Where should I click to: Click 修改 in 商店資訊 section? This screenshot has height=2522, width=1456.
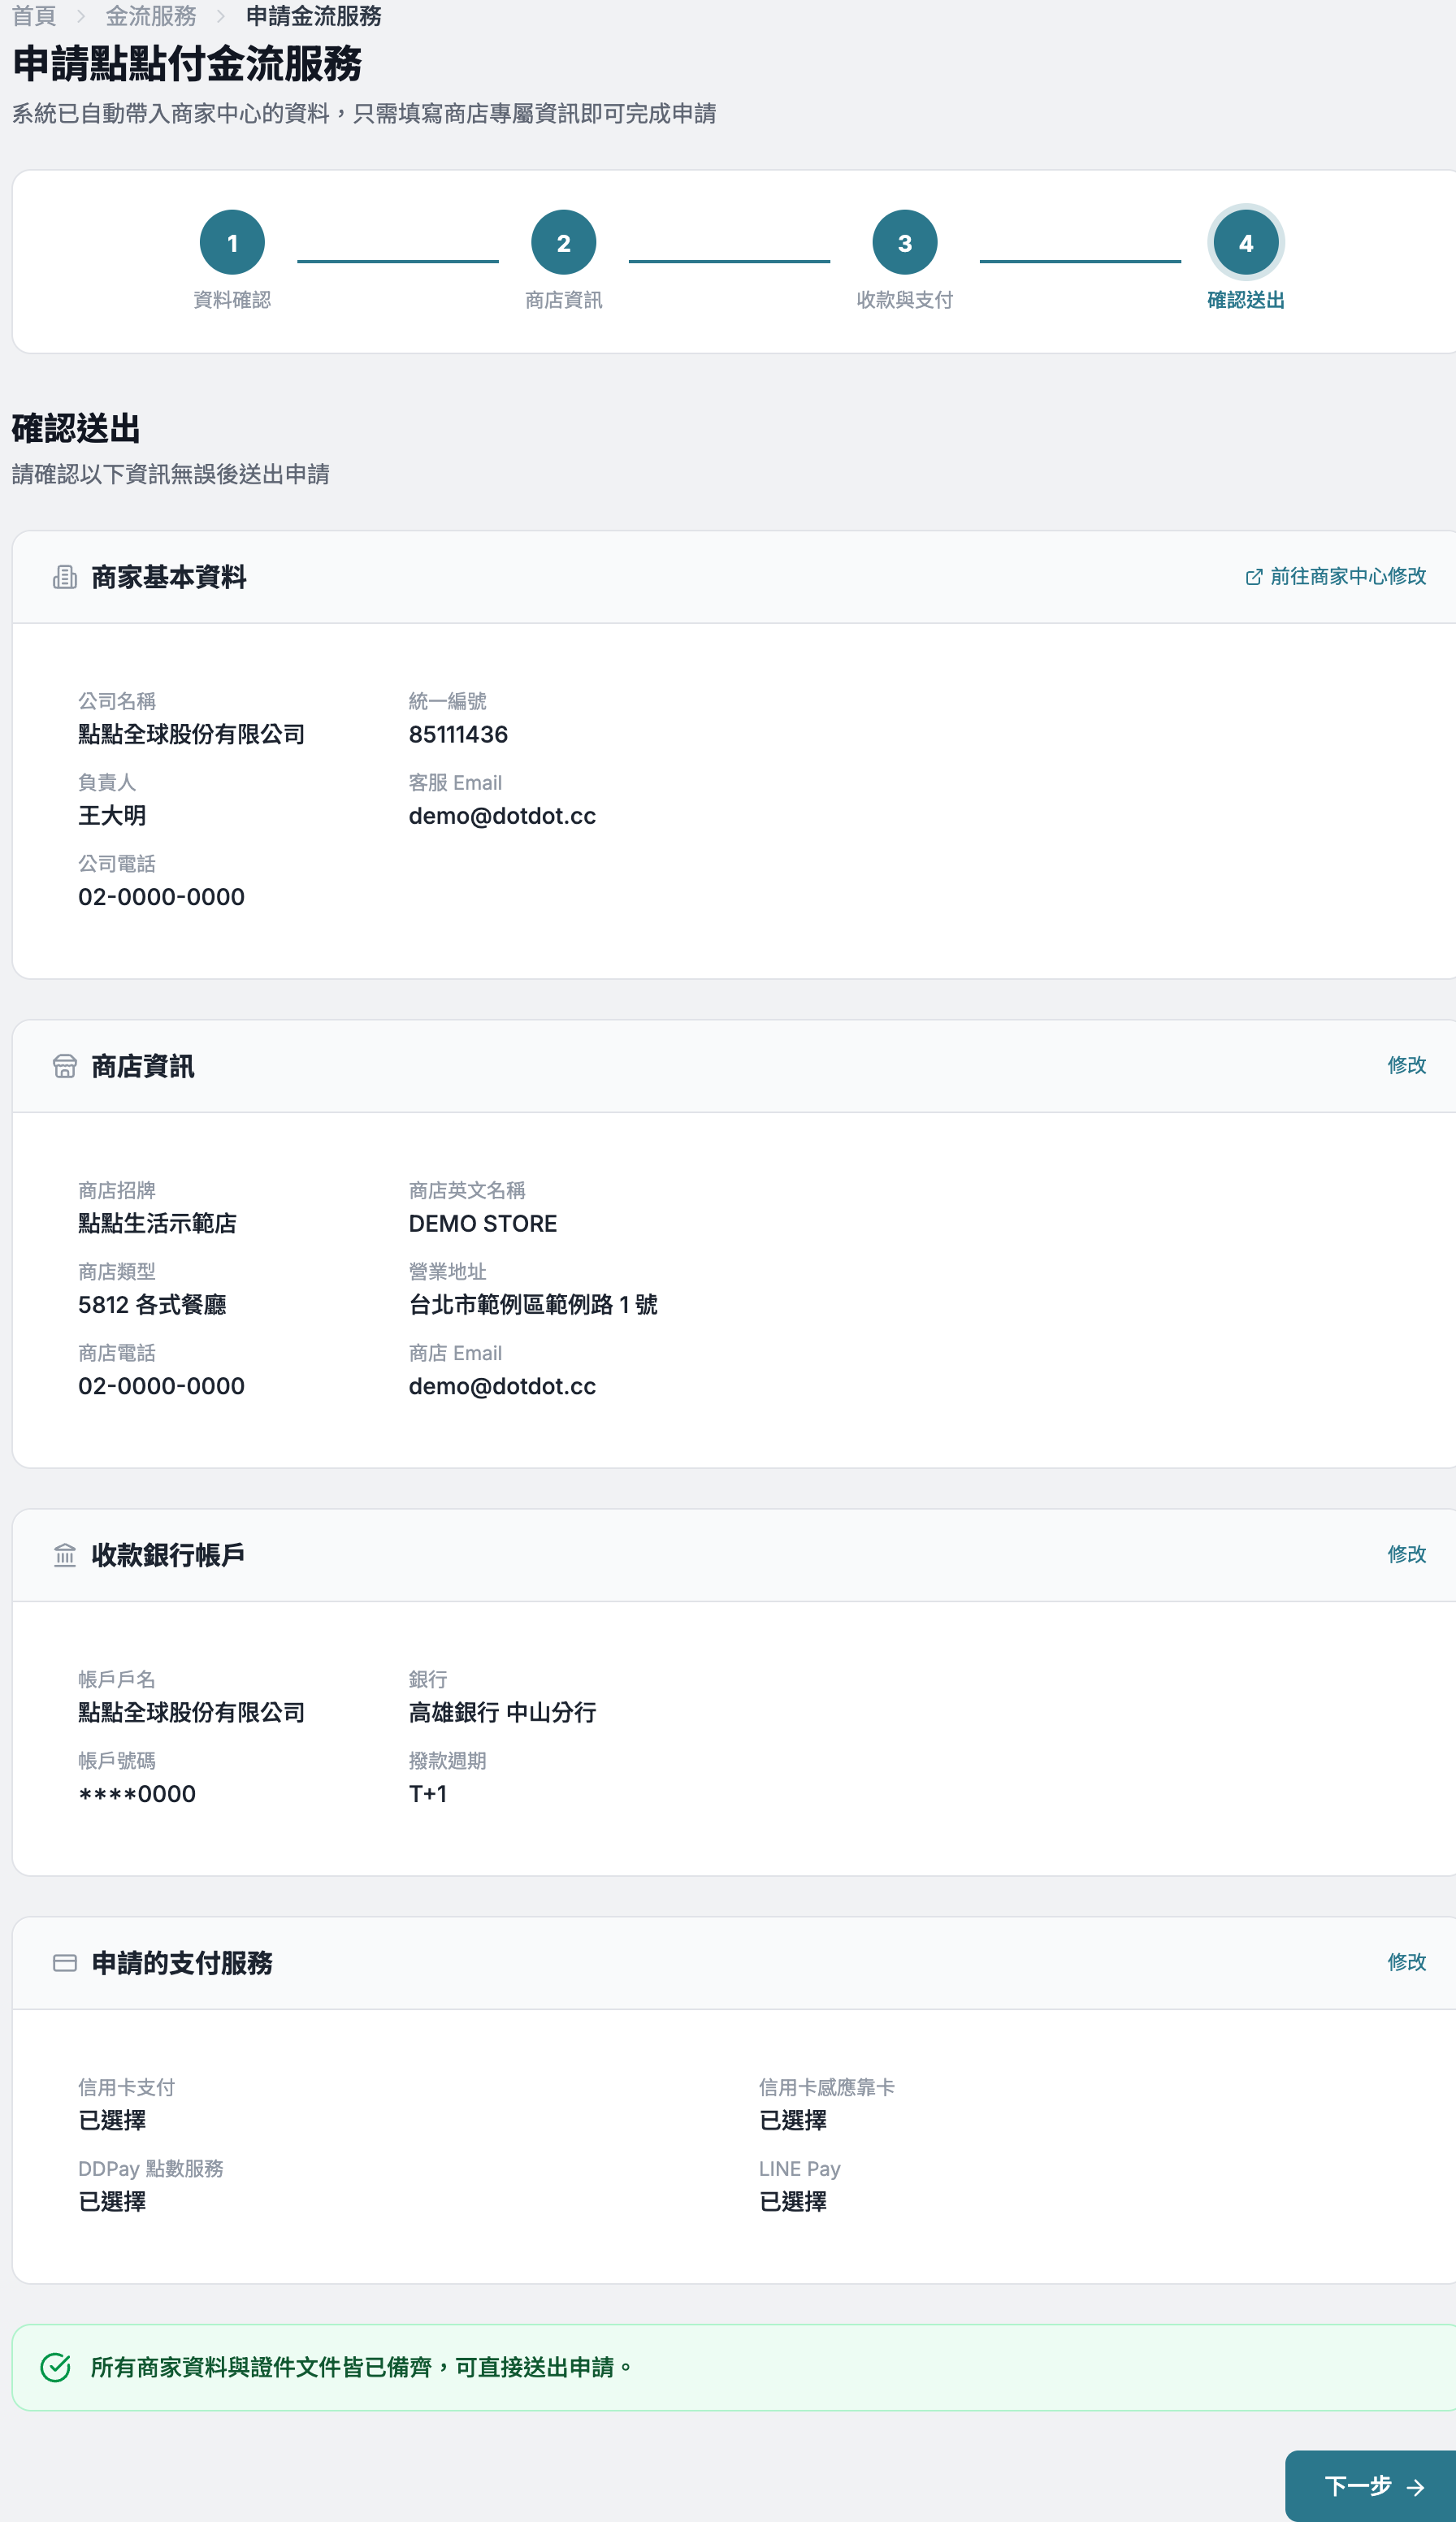(x=1407, y=1066)
